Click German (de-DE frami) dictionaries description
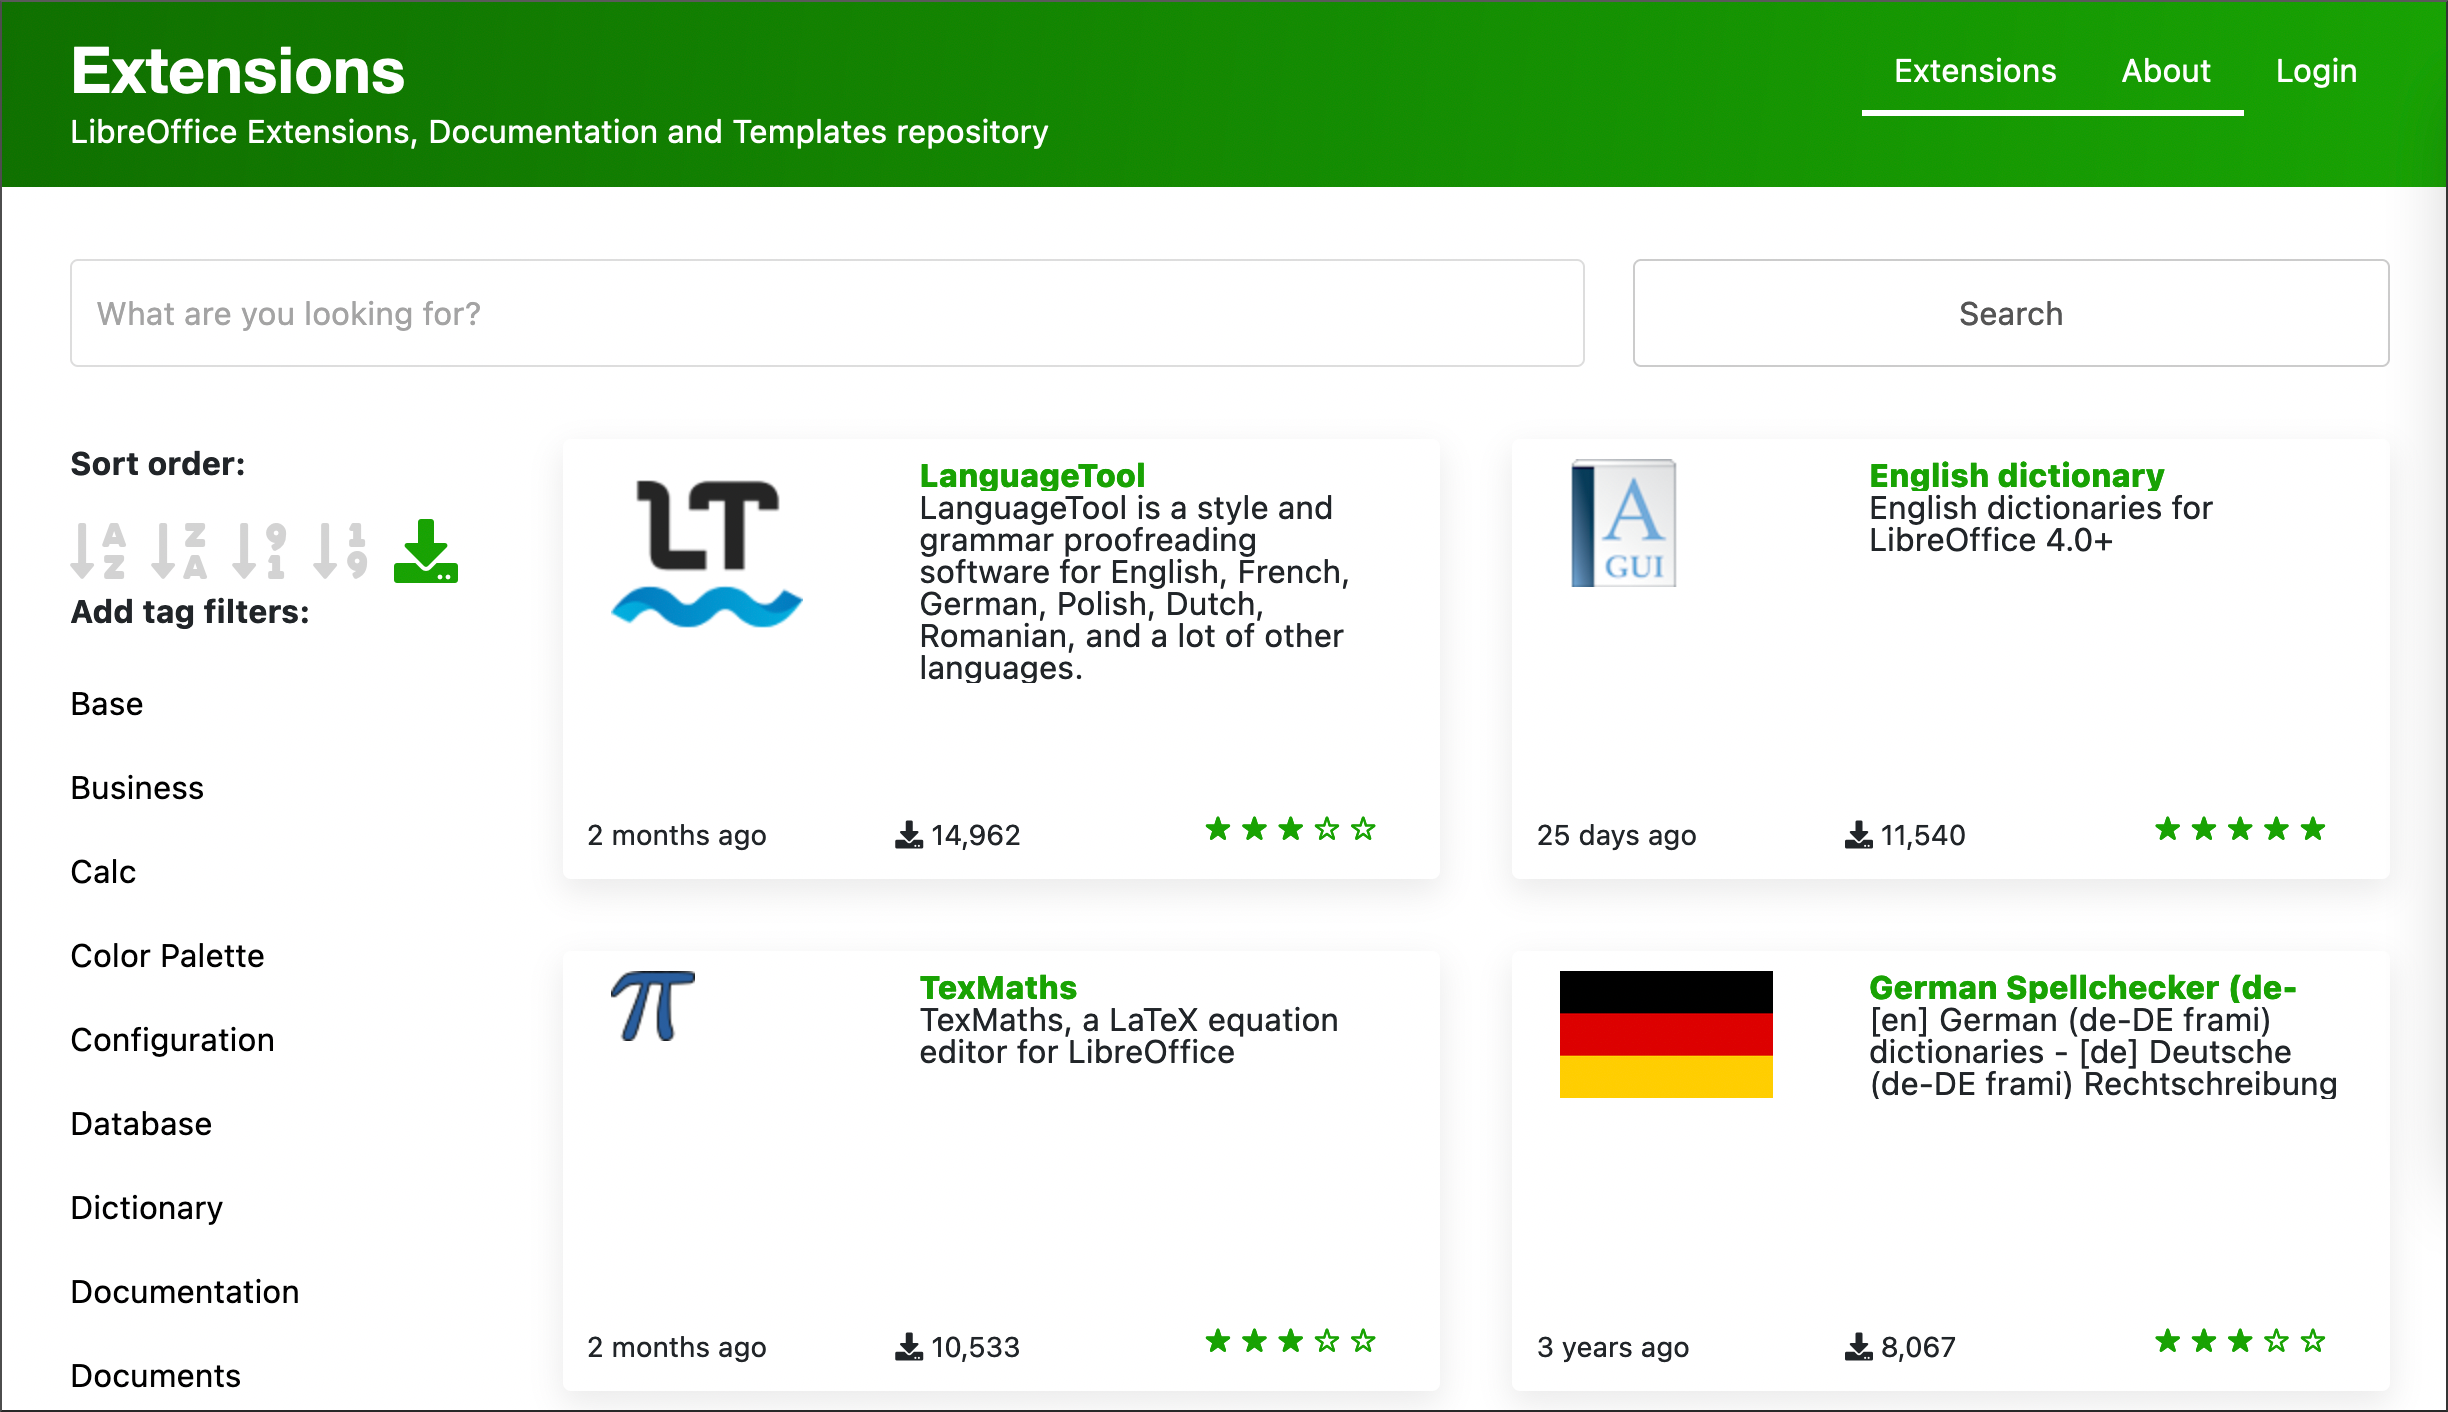Screen dimensions: 2448x1412 2103,1052
